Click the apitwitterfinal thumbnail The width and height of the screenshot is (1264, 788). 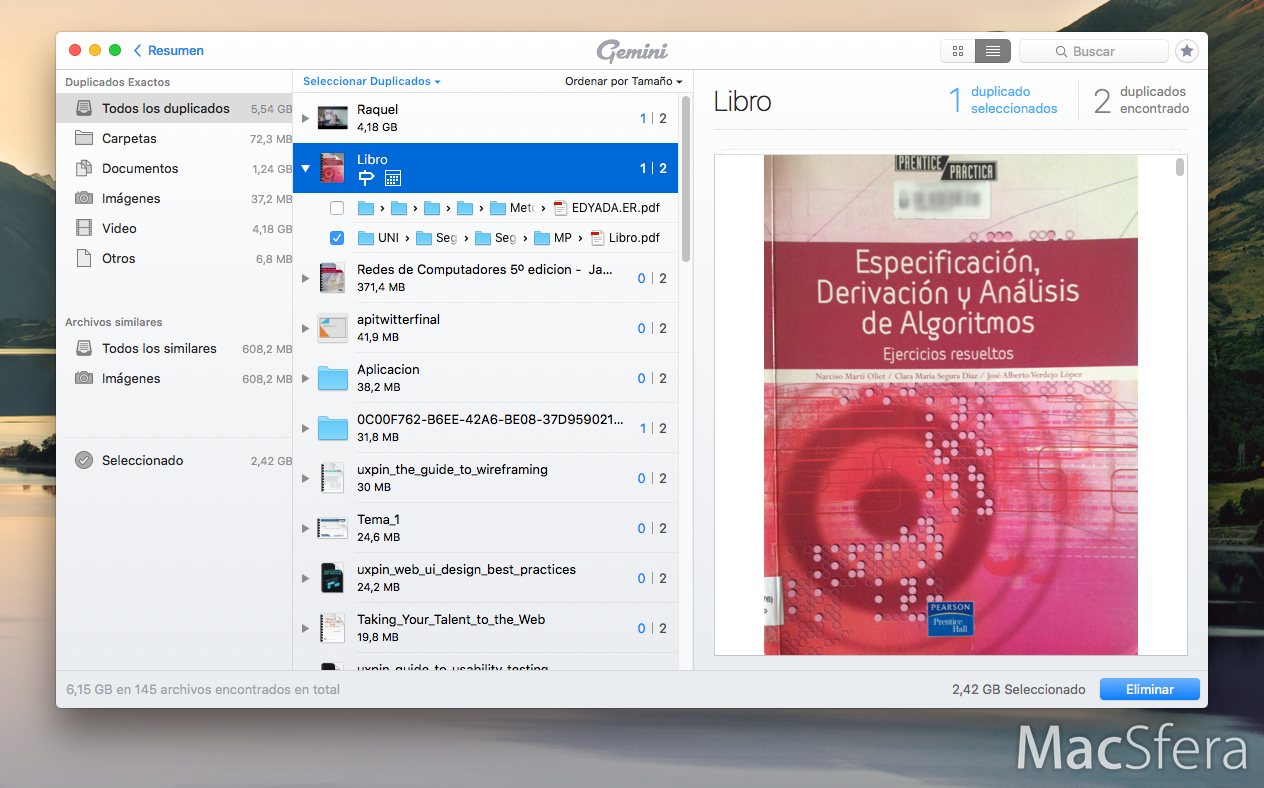[x=332, y=328]
